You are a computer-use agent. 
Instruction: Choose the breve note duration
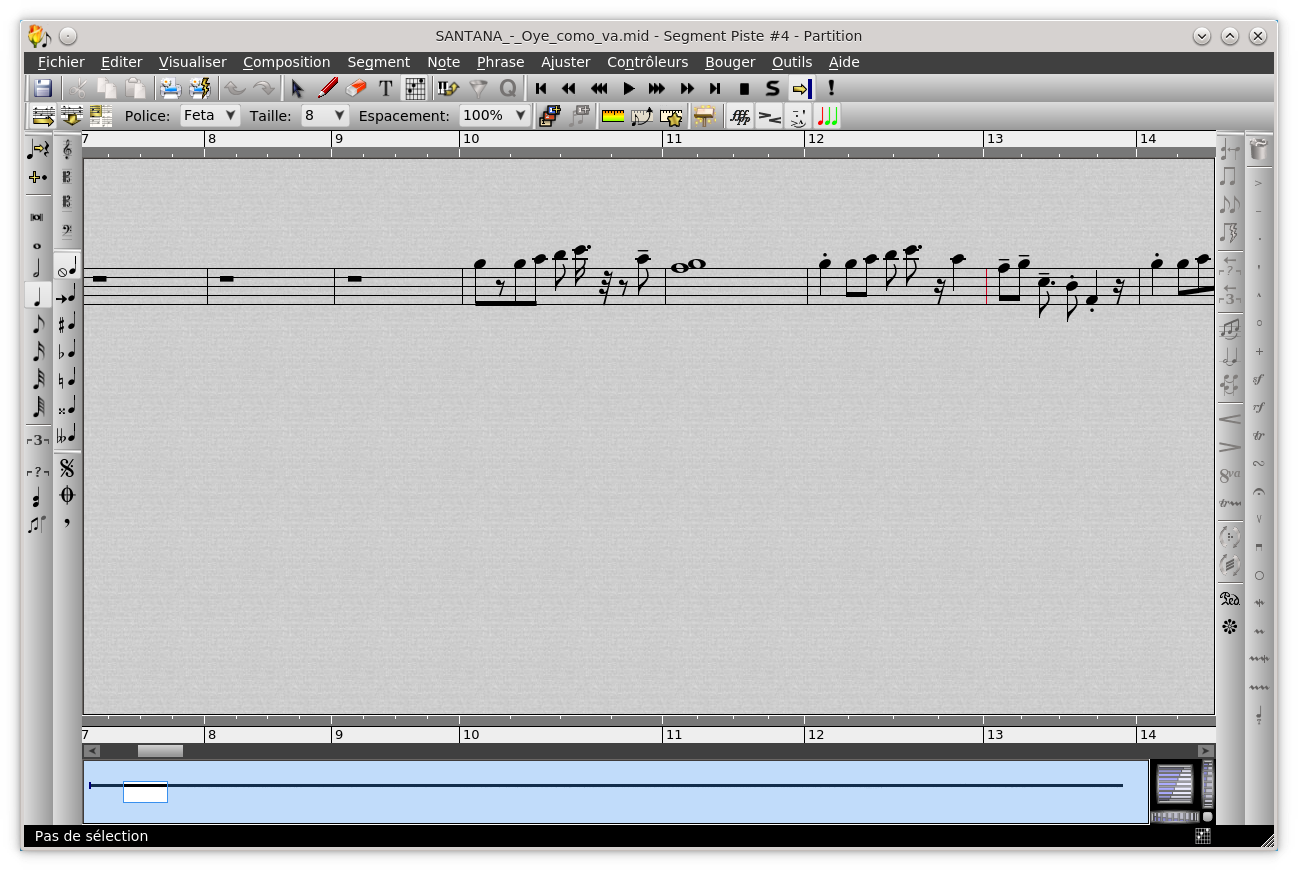pos(38,217)
